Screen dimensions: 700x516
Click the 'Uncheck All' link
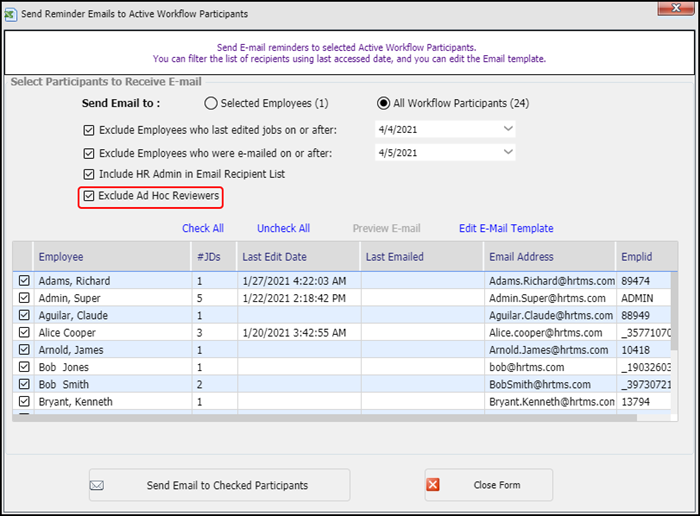[283, 229]
